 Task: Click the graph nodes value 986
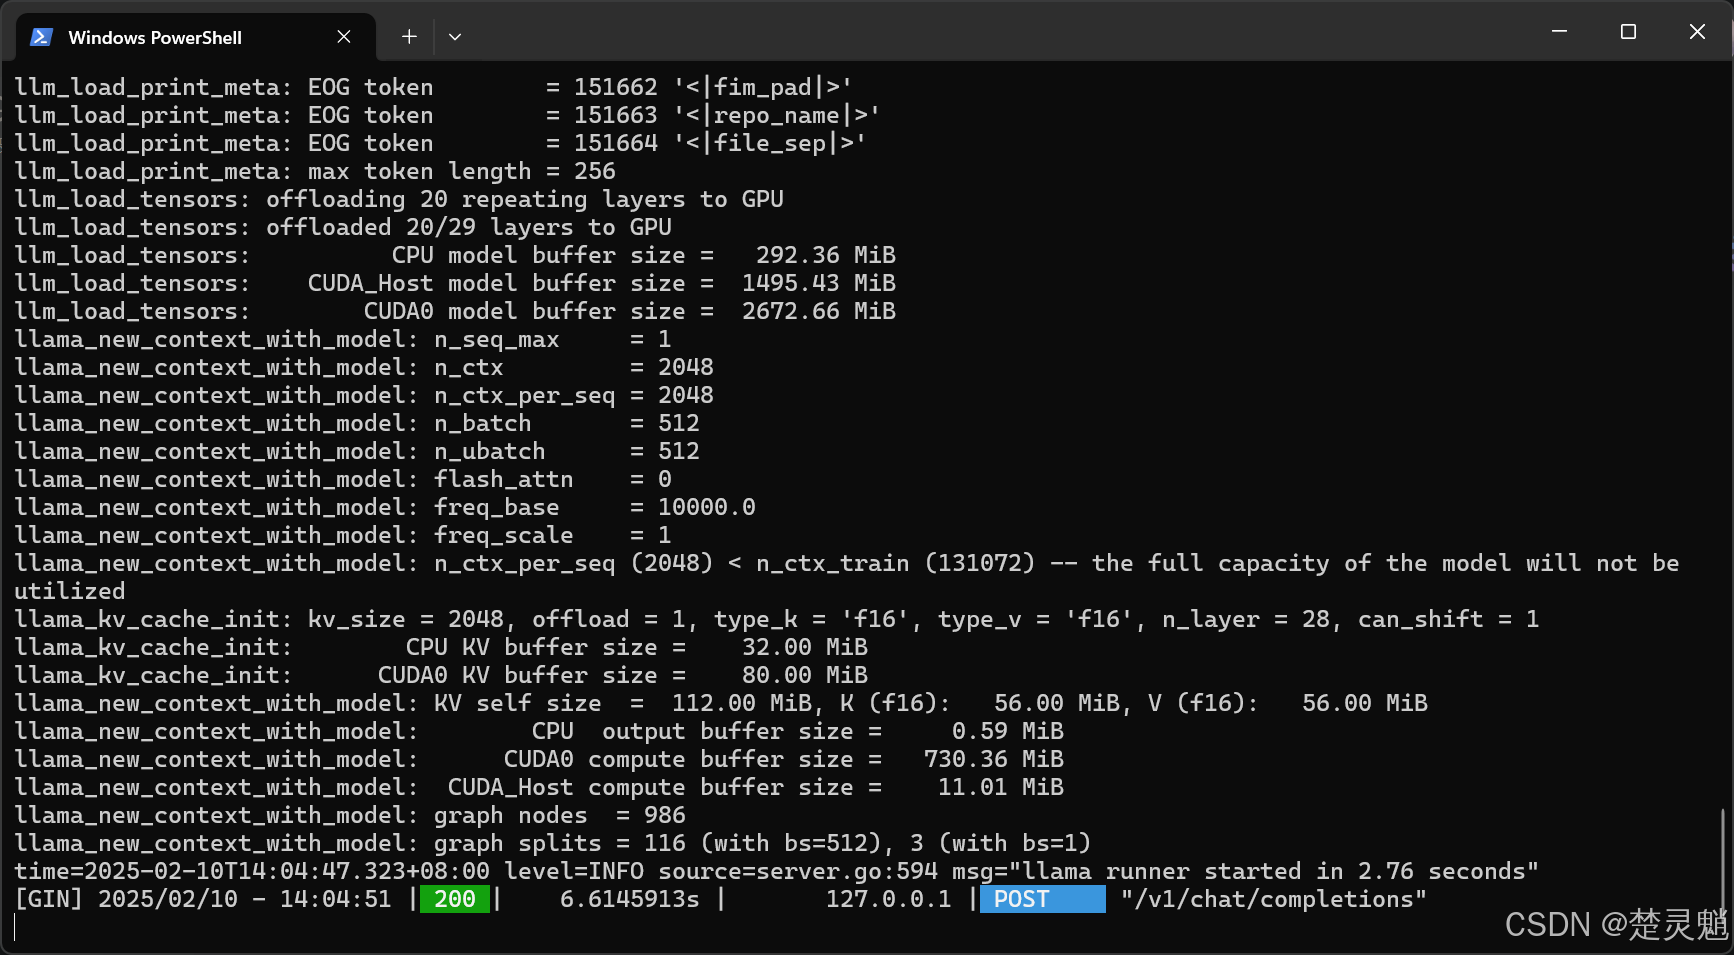click(665, 815)
